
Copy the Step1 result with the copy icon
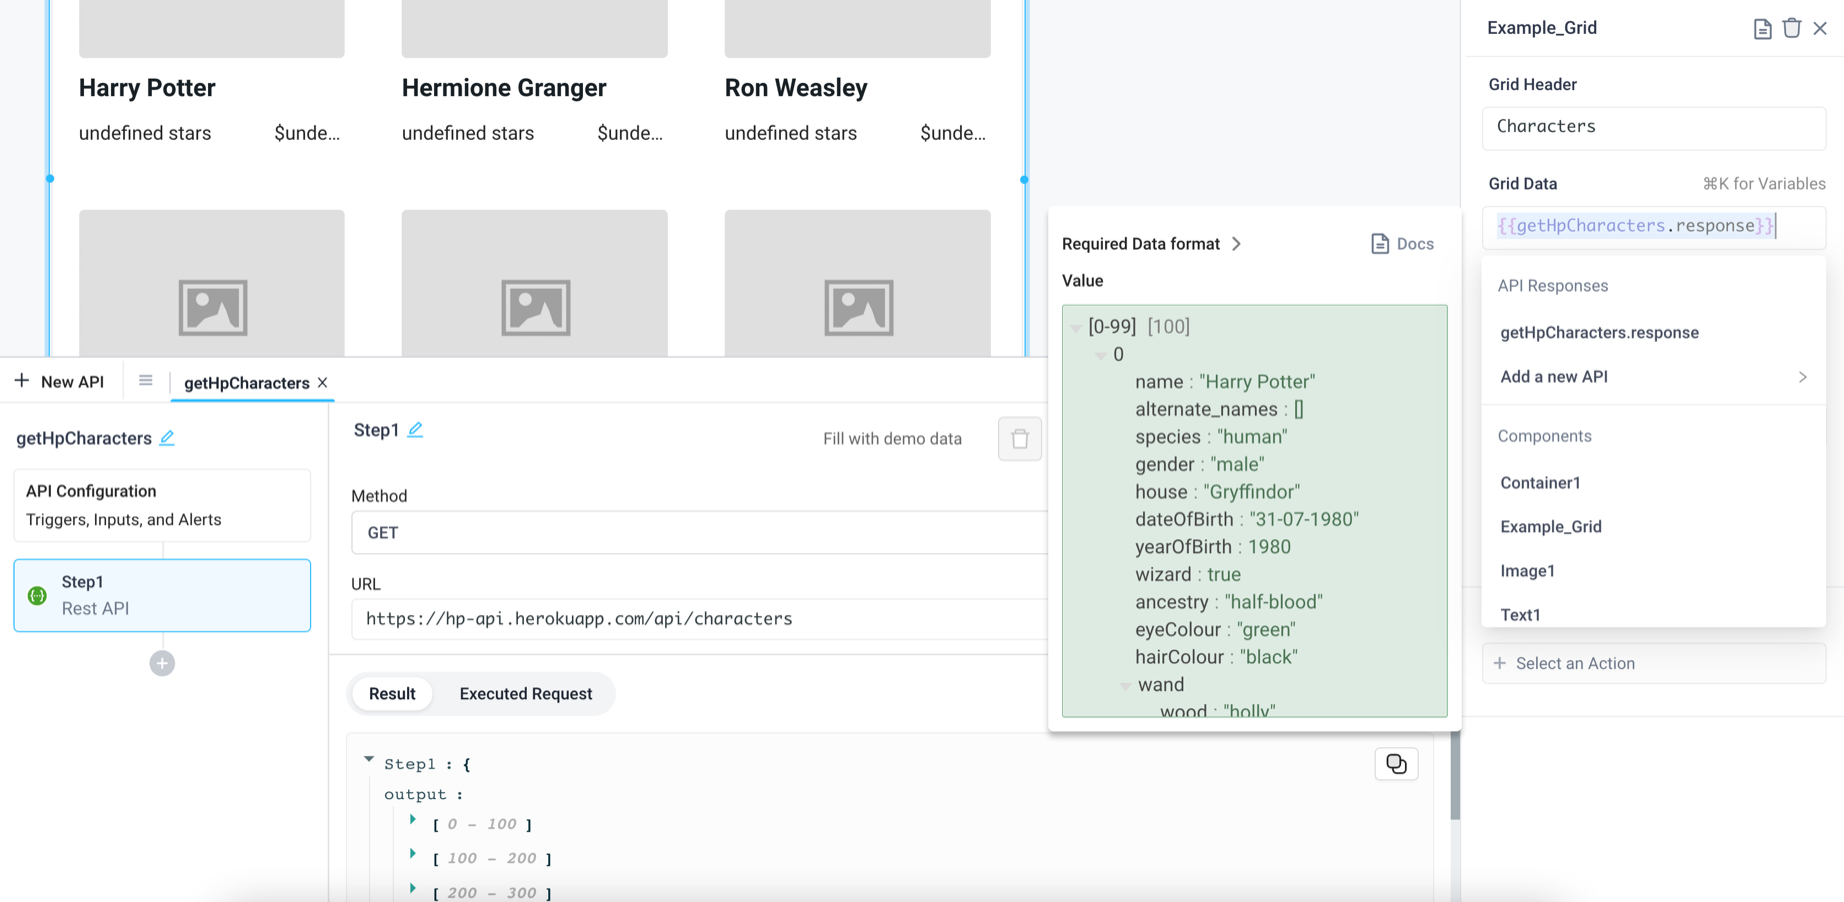tap(1396, 763)
